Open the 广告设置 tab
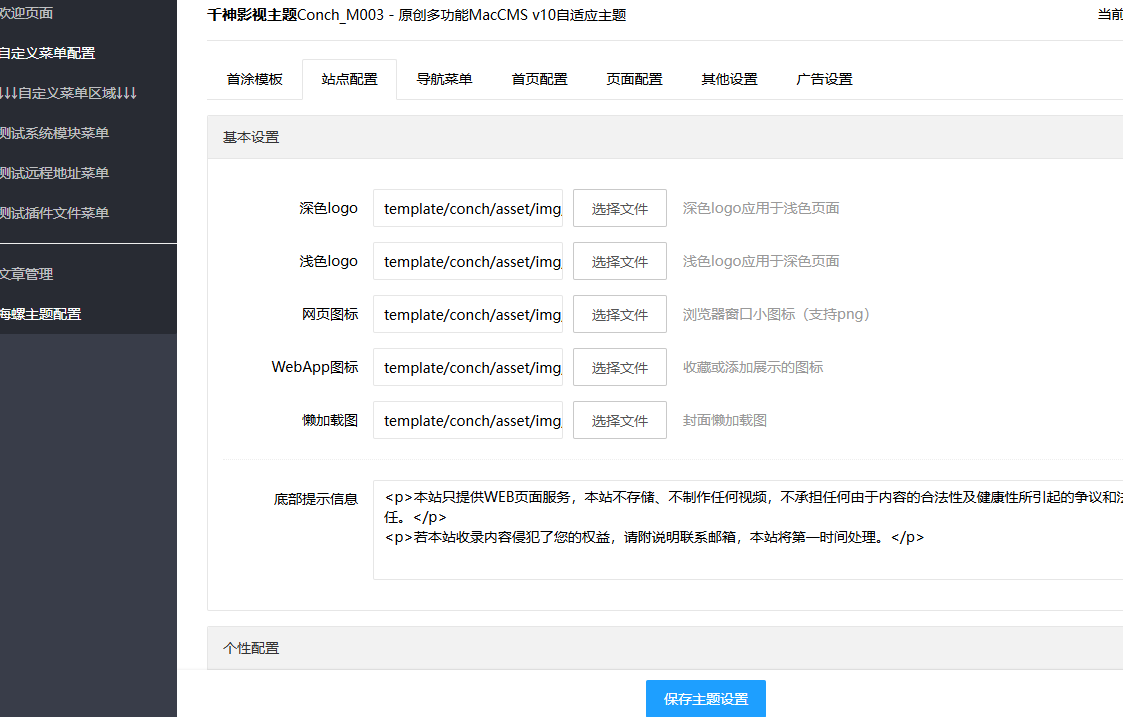Viewport: 1123px width, 717px height. [x=824, y=80]
